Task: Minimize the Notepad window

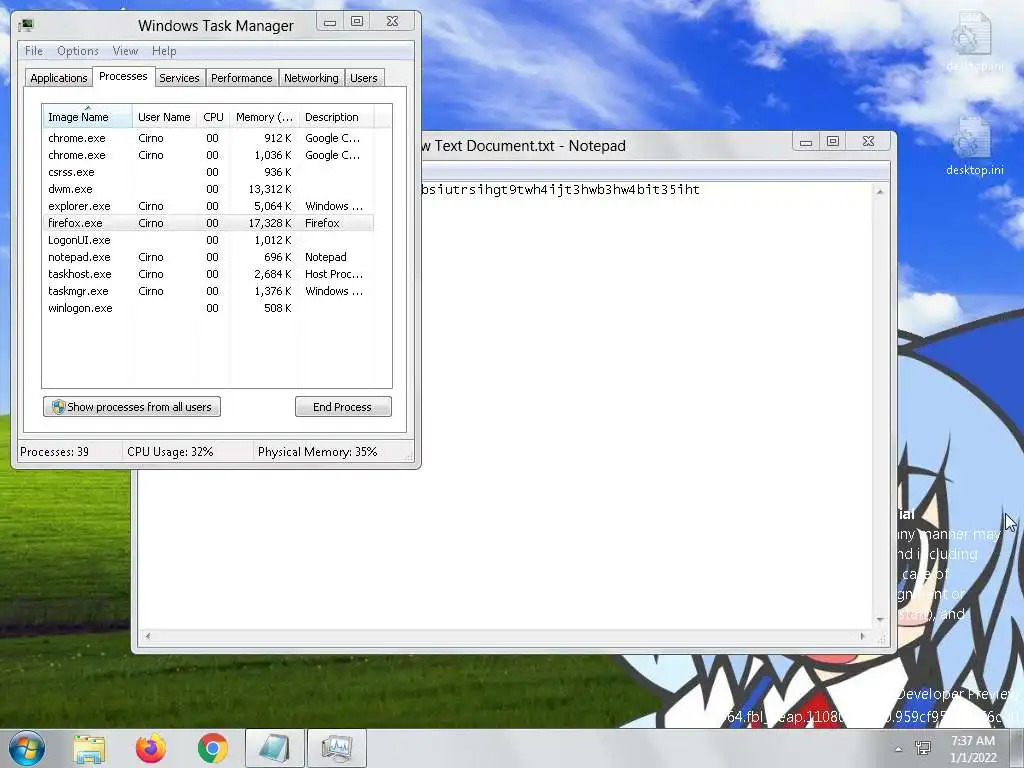Action: 806,141
